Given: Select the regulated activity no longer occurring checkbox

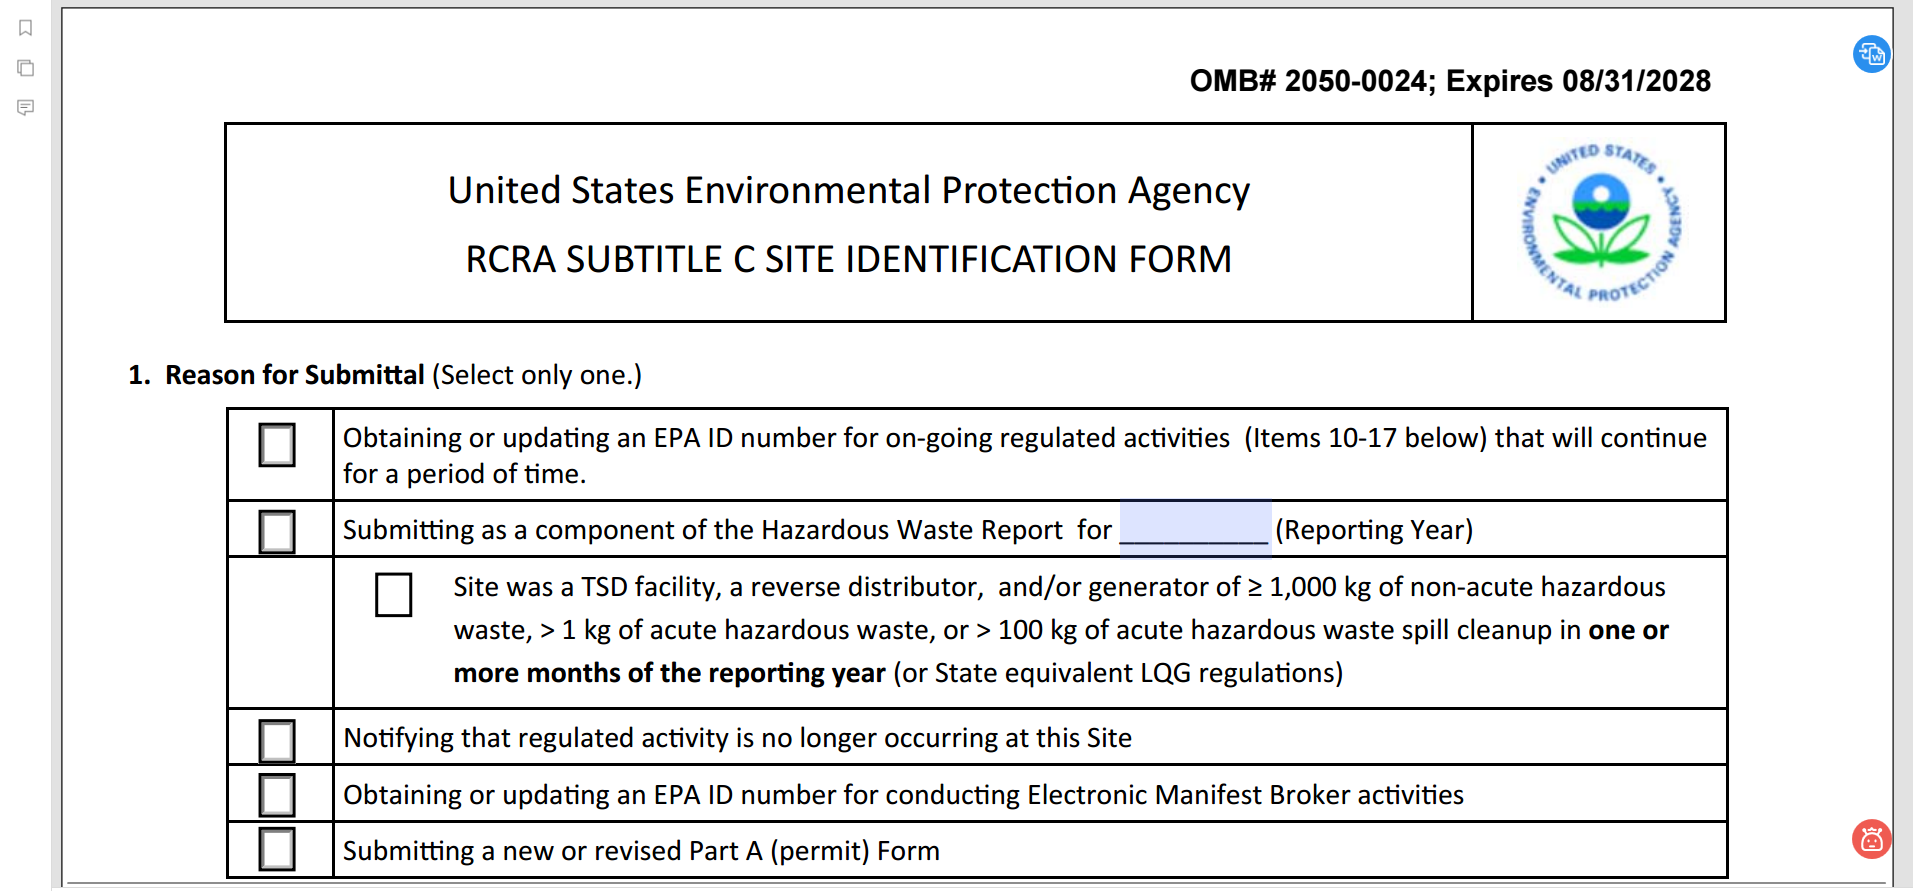Looking at the screenshot, I should click(x=277, y=741).
